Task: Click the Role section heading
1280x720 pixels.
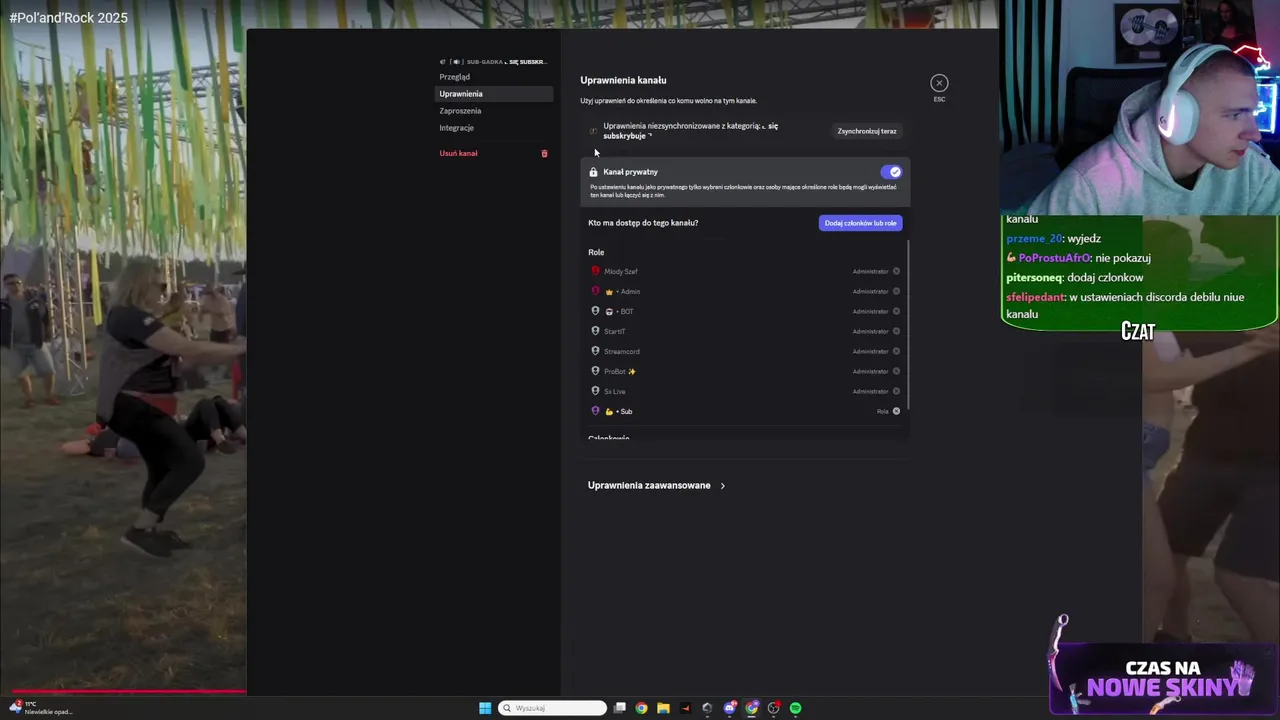Action: [x=596, y=252]
